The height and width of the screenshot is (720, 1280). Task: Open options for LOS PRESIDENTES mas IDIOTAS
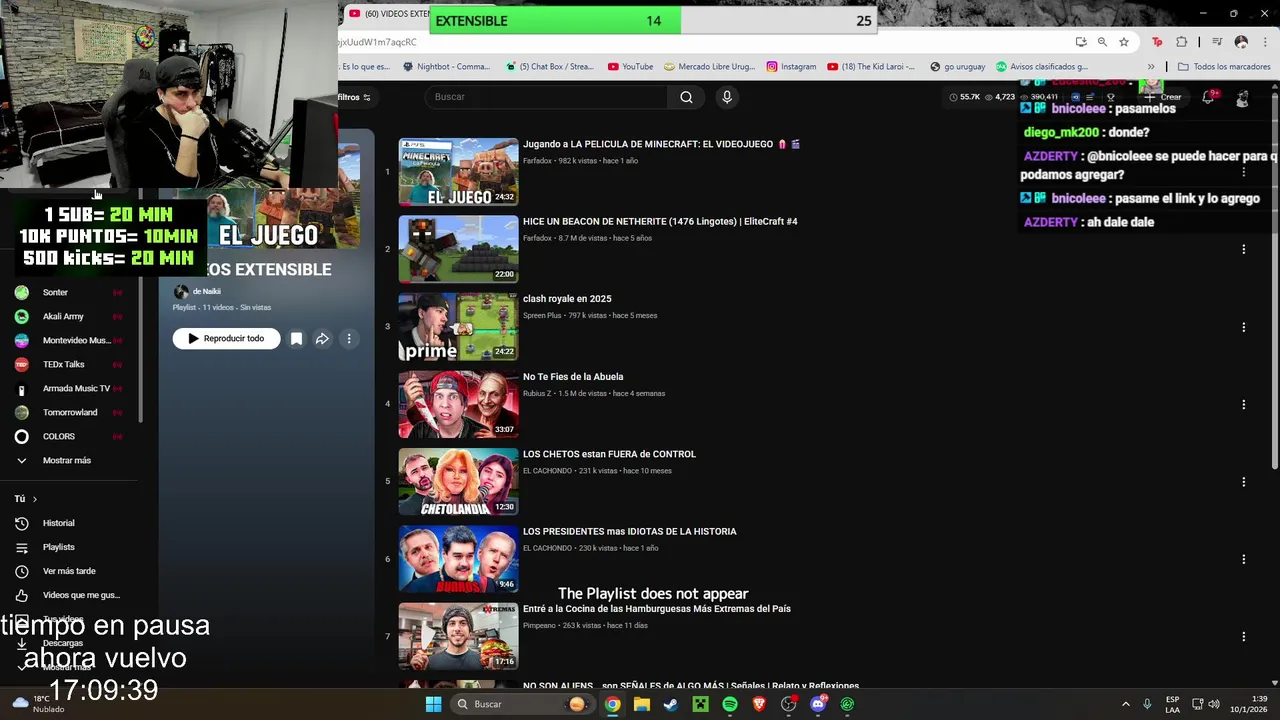1244,559
